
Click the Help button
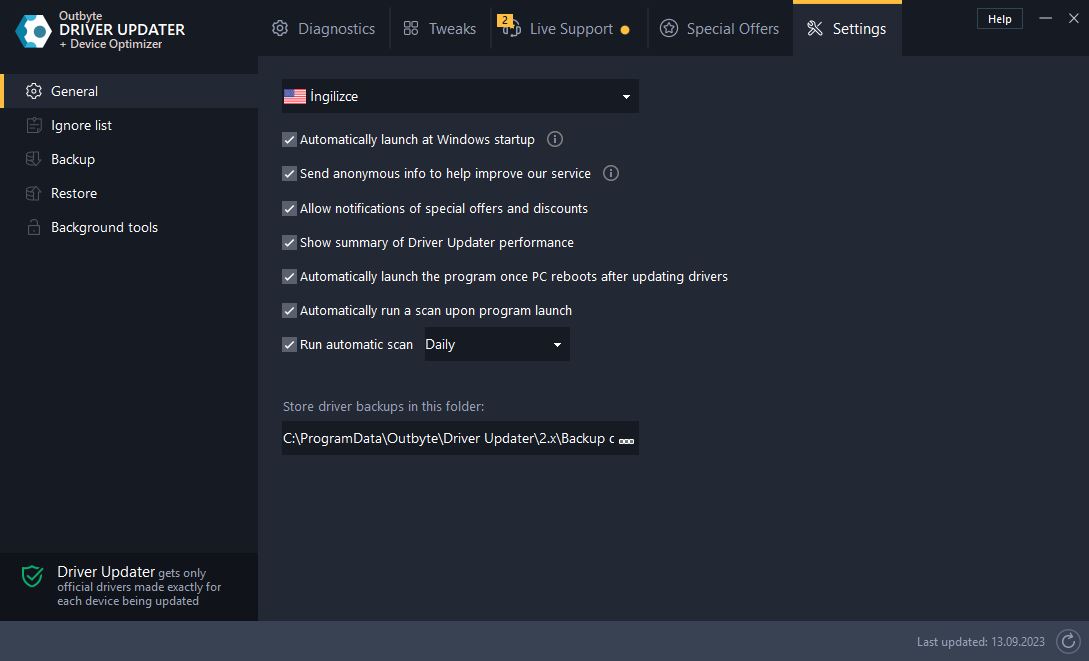click(x=999, y=19)
